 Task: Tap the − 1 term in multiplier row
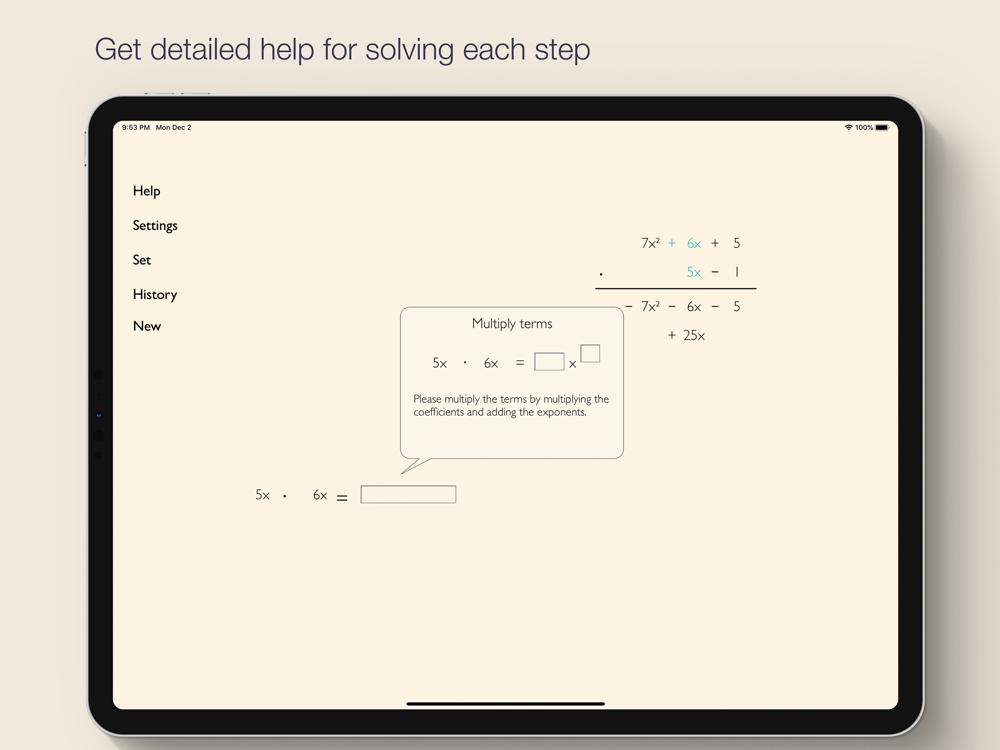[726, 273]
